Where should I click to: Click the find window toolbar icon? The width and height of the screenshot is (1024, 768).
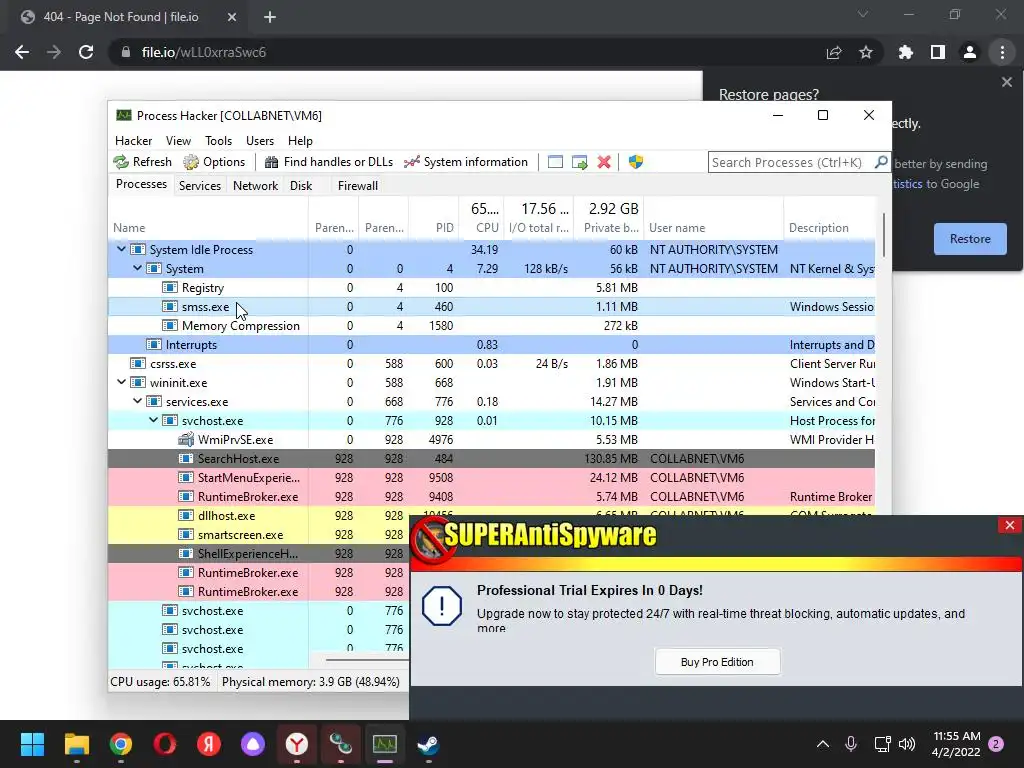point(555,162)
